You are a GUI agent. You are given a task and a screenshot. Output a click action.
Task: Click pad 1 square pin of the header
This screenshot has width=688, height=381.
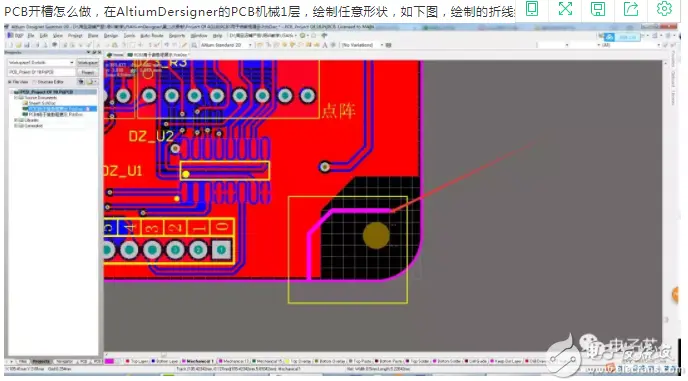coord(222,249)
